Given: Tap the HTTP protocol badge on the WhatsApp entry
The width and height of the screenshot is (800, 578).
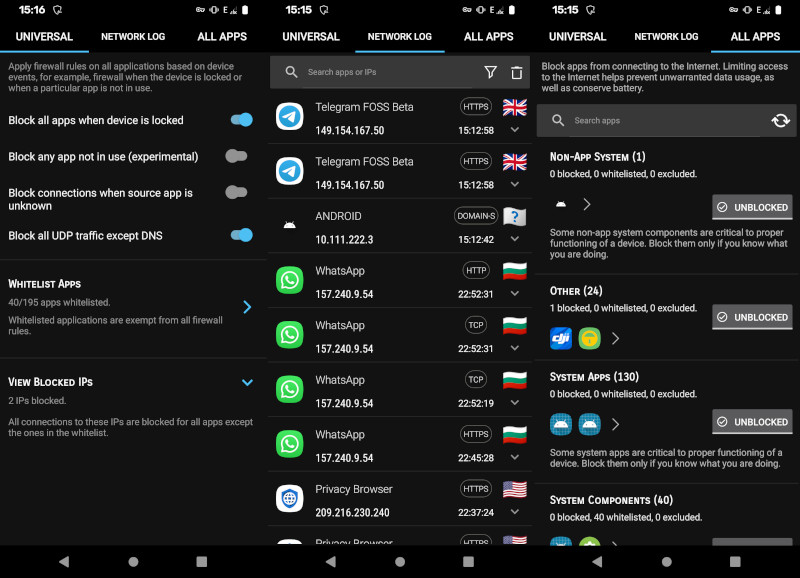Looking at the screenshot, I should tap(476, 271).
